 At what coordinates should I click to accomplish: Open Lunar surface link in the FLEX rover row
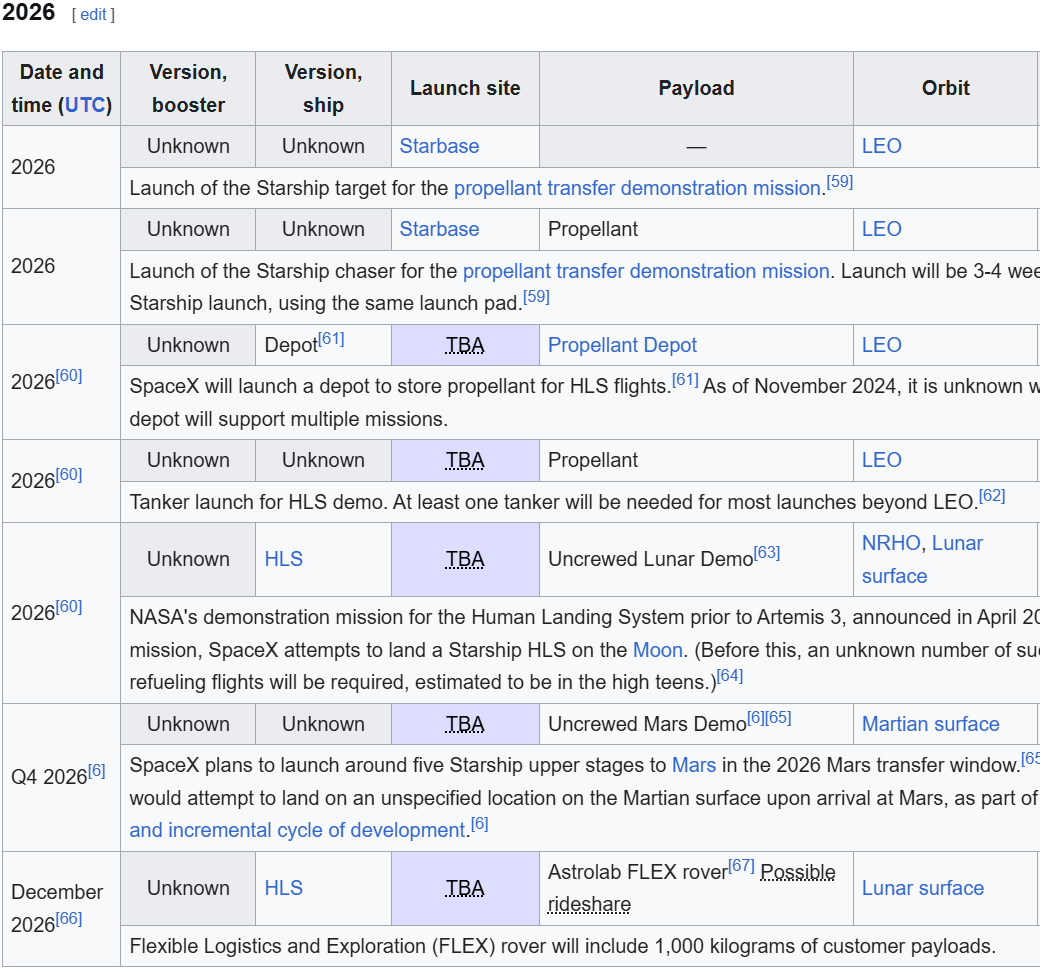tap(923, 888)
